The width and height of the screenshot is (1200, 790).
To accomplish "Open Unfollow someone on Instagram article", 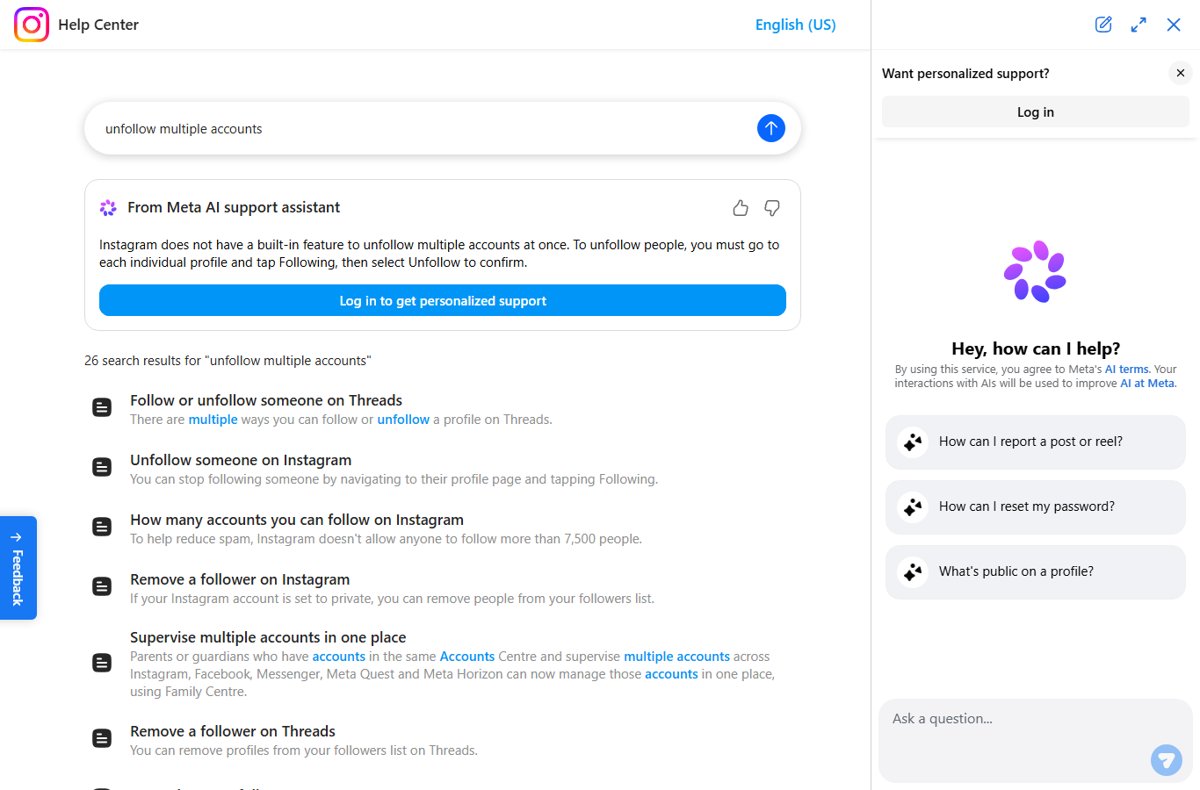I will (241, 460).
